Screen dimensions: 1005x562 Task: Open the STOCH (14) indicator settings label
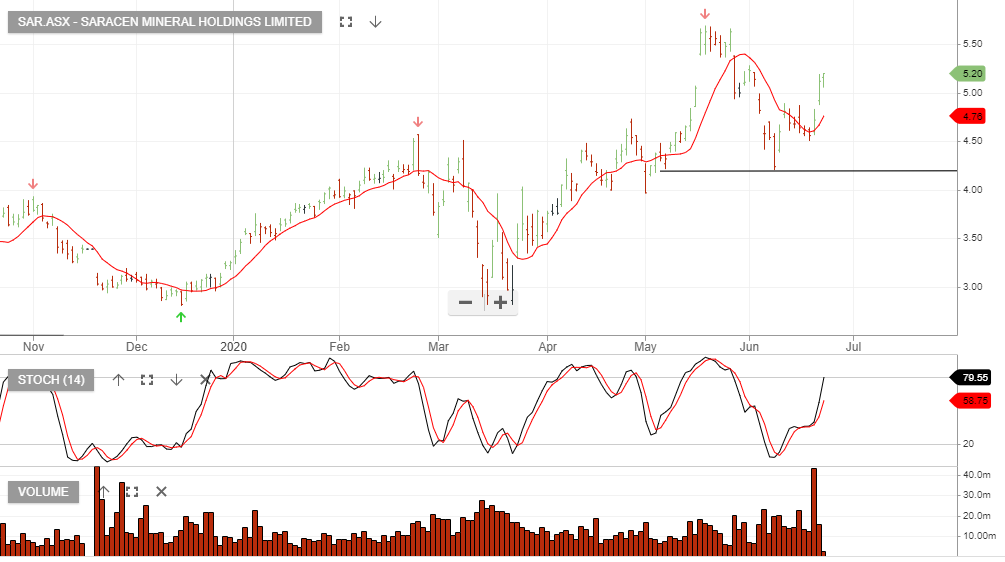[51, 380]
